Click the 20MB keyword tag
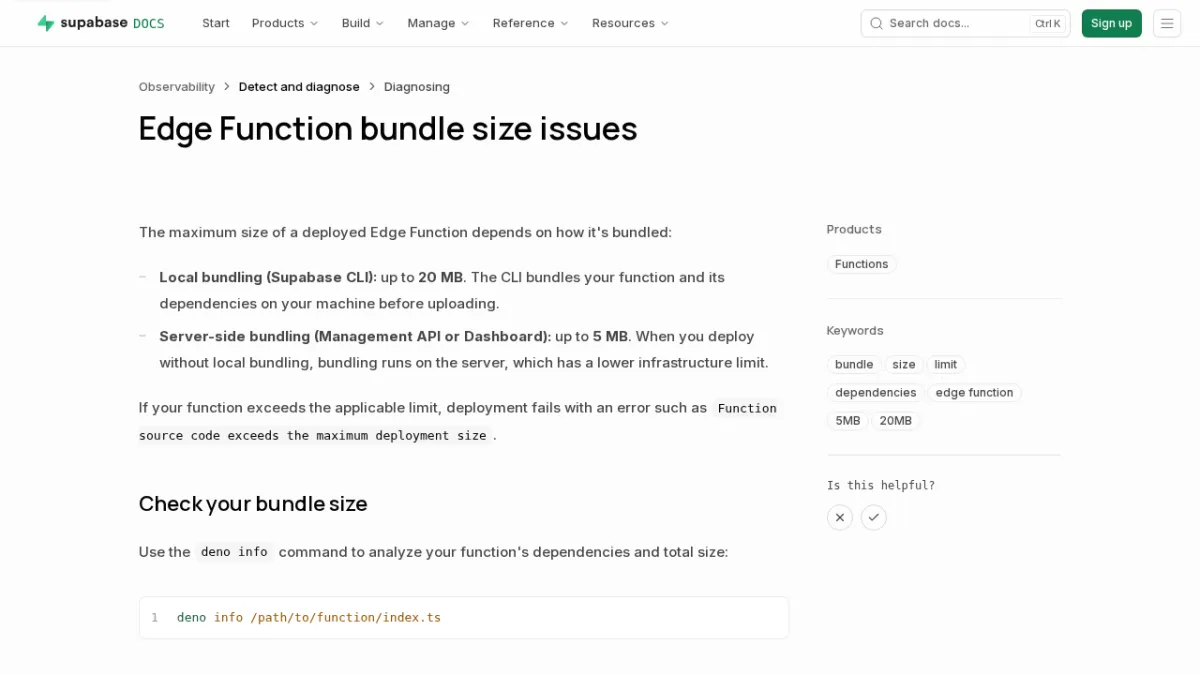This screenshot has width=1200, height=675. coord(896,421)
